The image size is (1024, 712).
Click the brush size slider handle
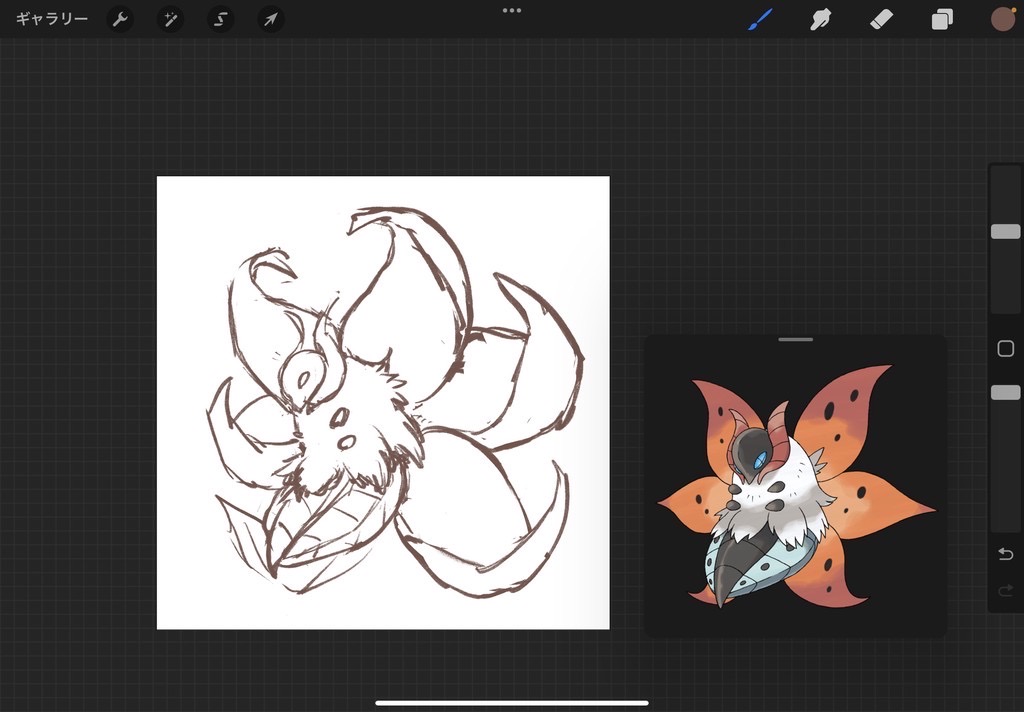1005,232
